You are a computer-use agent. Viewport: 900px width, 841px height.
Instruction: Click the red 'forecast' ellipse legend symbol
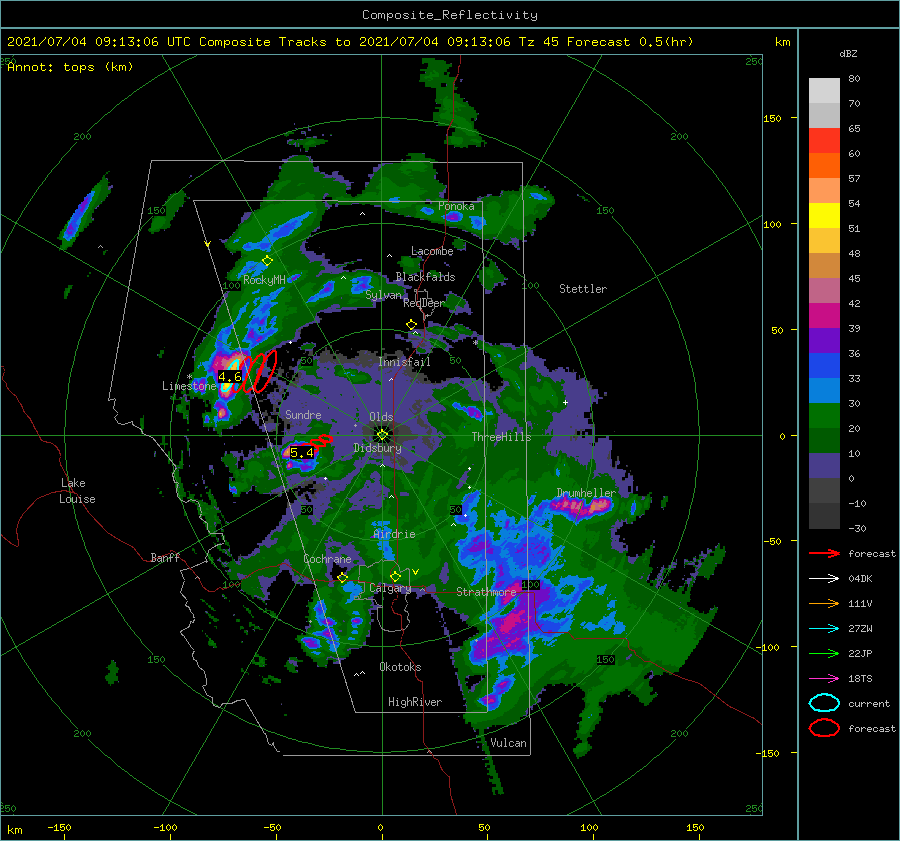click(824, 728)
